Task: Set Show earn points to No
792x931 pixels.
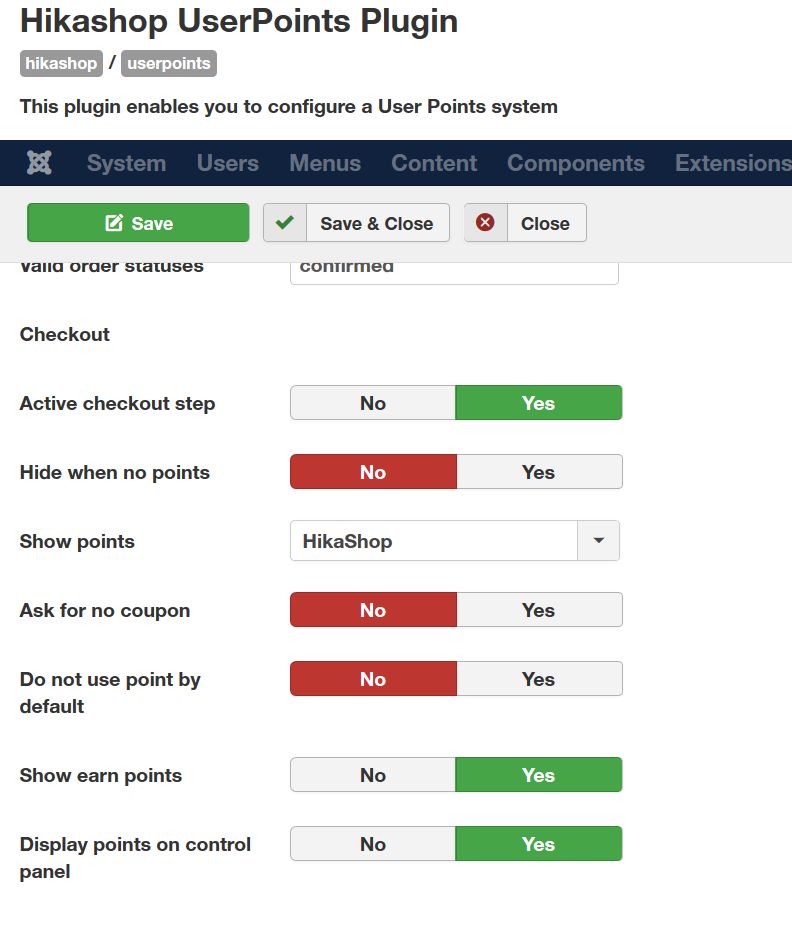Action: 373,775
